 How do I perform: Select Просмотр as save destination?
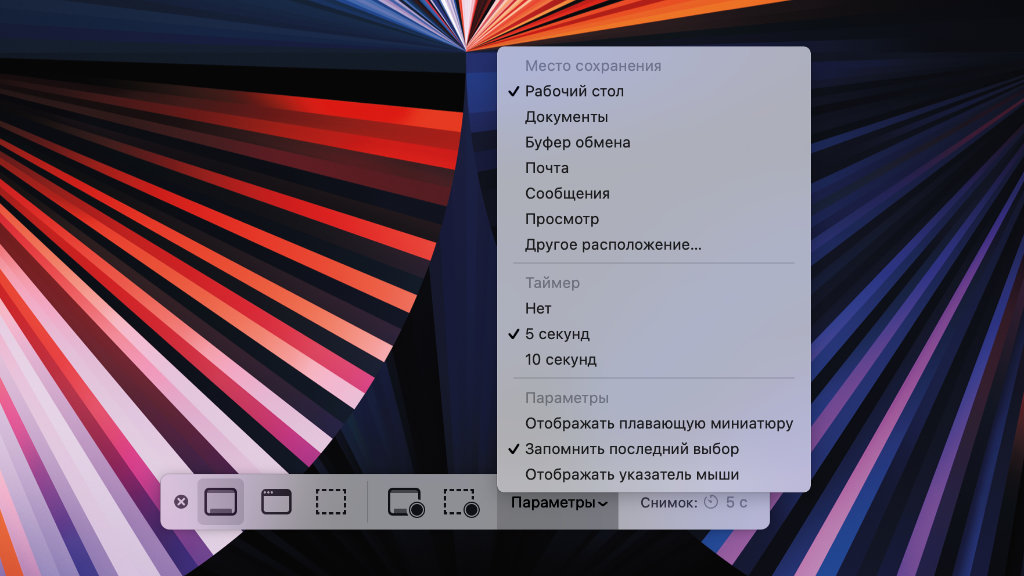point(562,219)
